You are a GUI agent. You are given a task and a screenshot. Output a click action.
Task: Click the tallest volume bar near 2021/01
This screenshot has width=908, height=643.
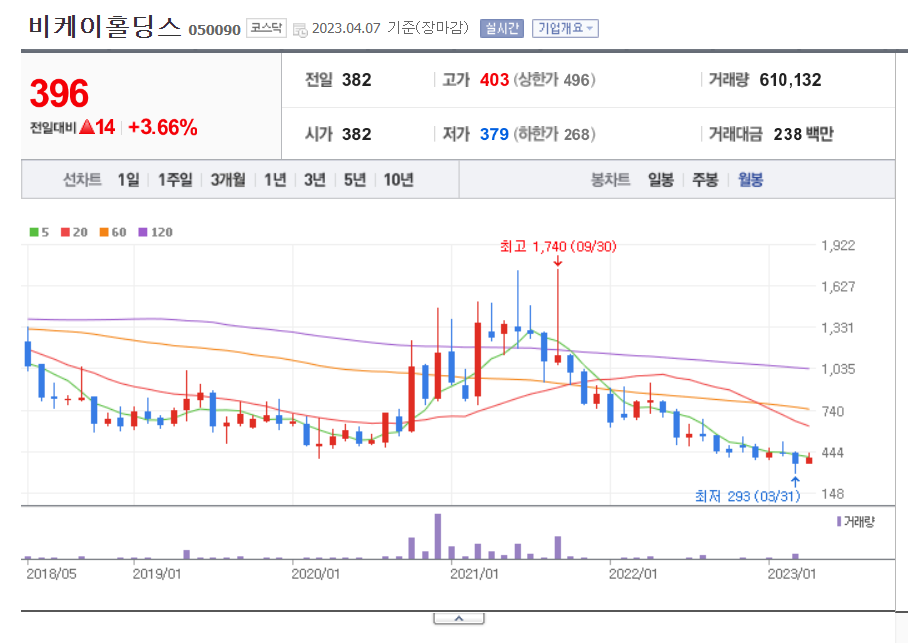tap(438, 536)
